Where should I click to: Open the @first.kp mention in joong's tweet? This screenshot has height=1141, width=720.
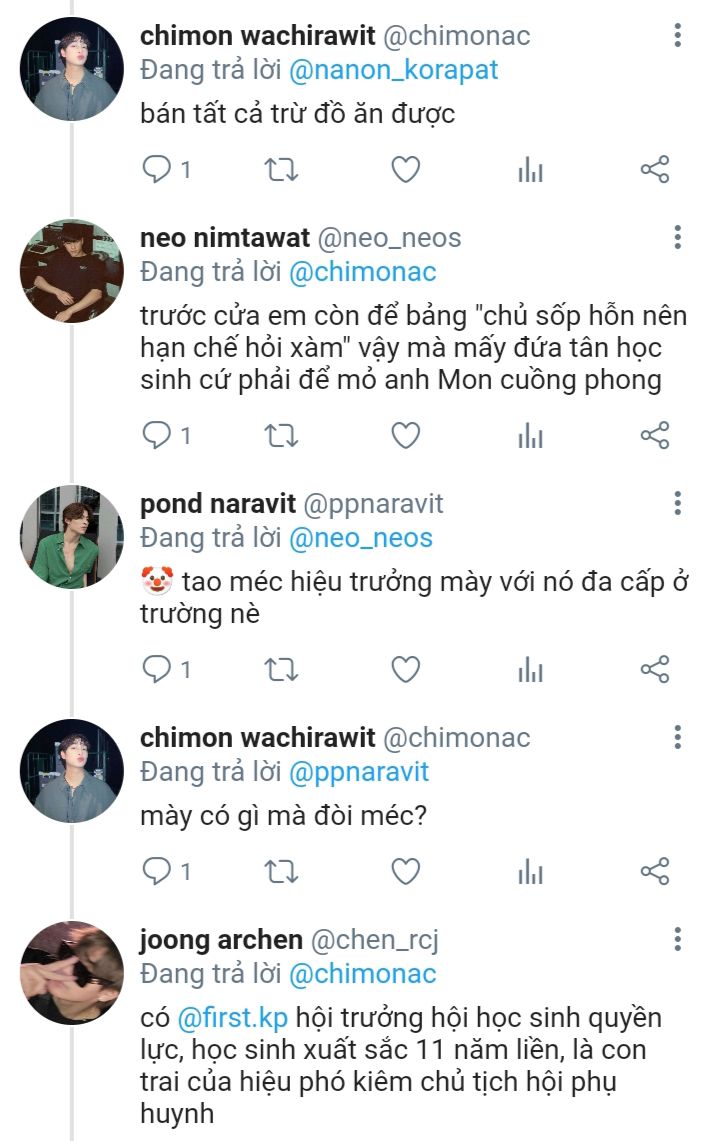point(232,1018)
